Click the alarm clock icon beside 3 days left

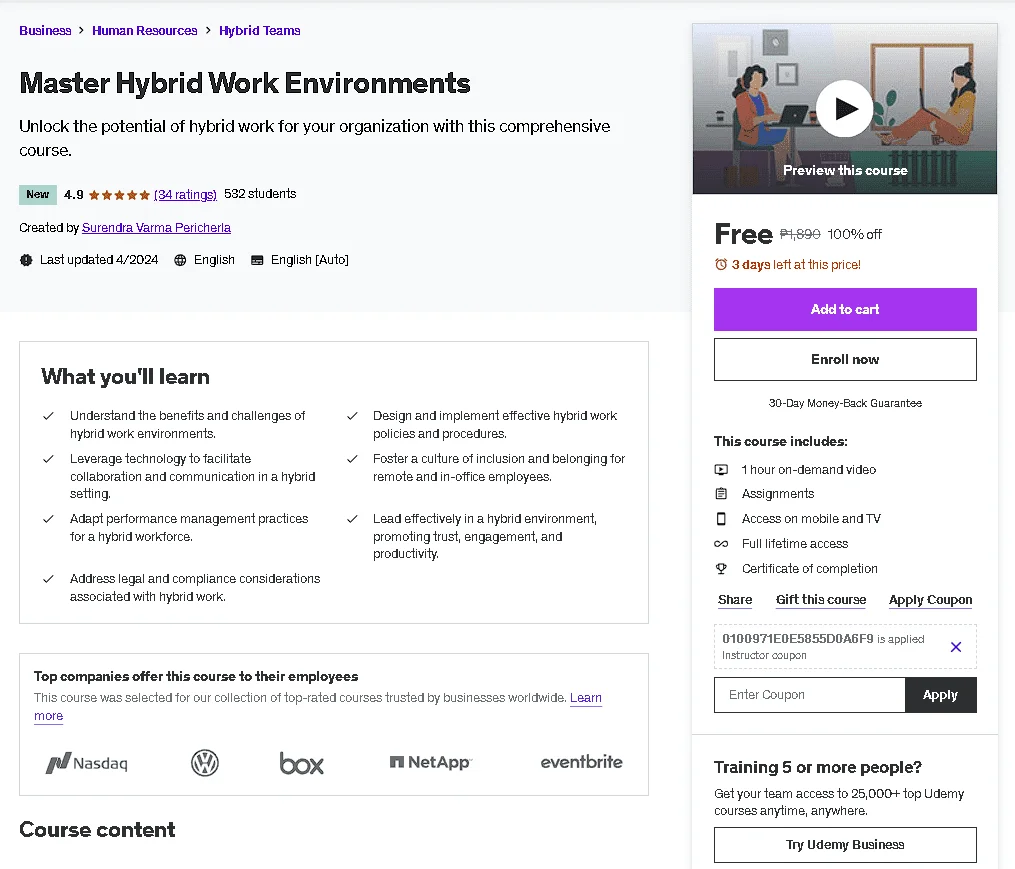[x=720, y=264]
